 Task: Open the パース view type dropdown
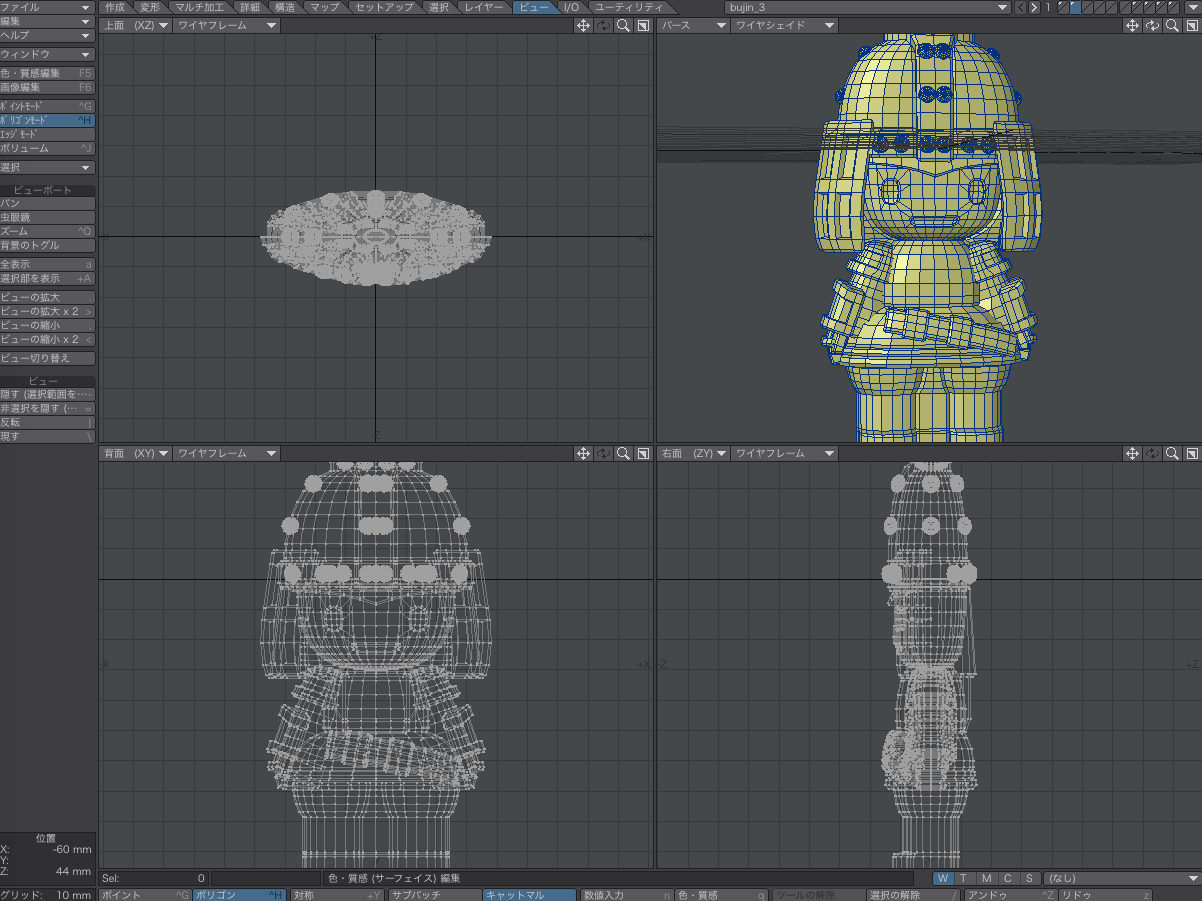(x=693, y=25)
